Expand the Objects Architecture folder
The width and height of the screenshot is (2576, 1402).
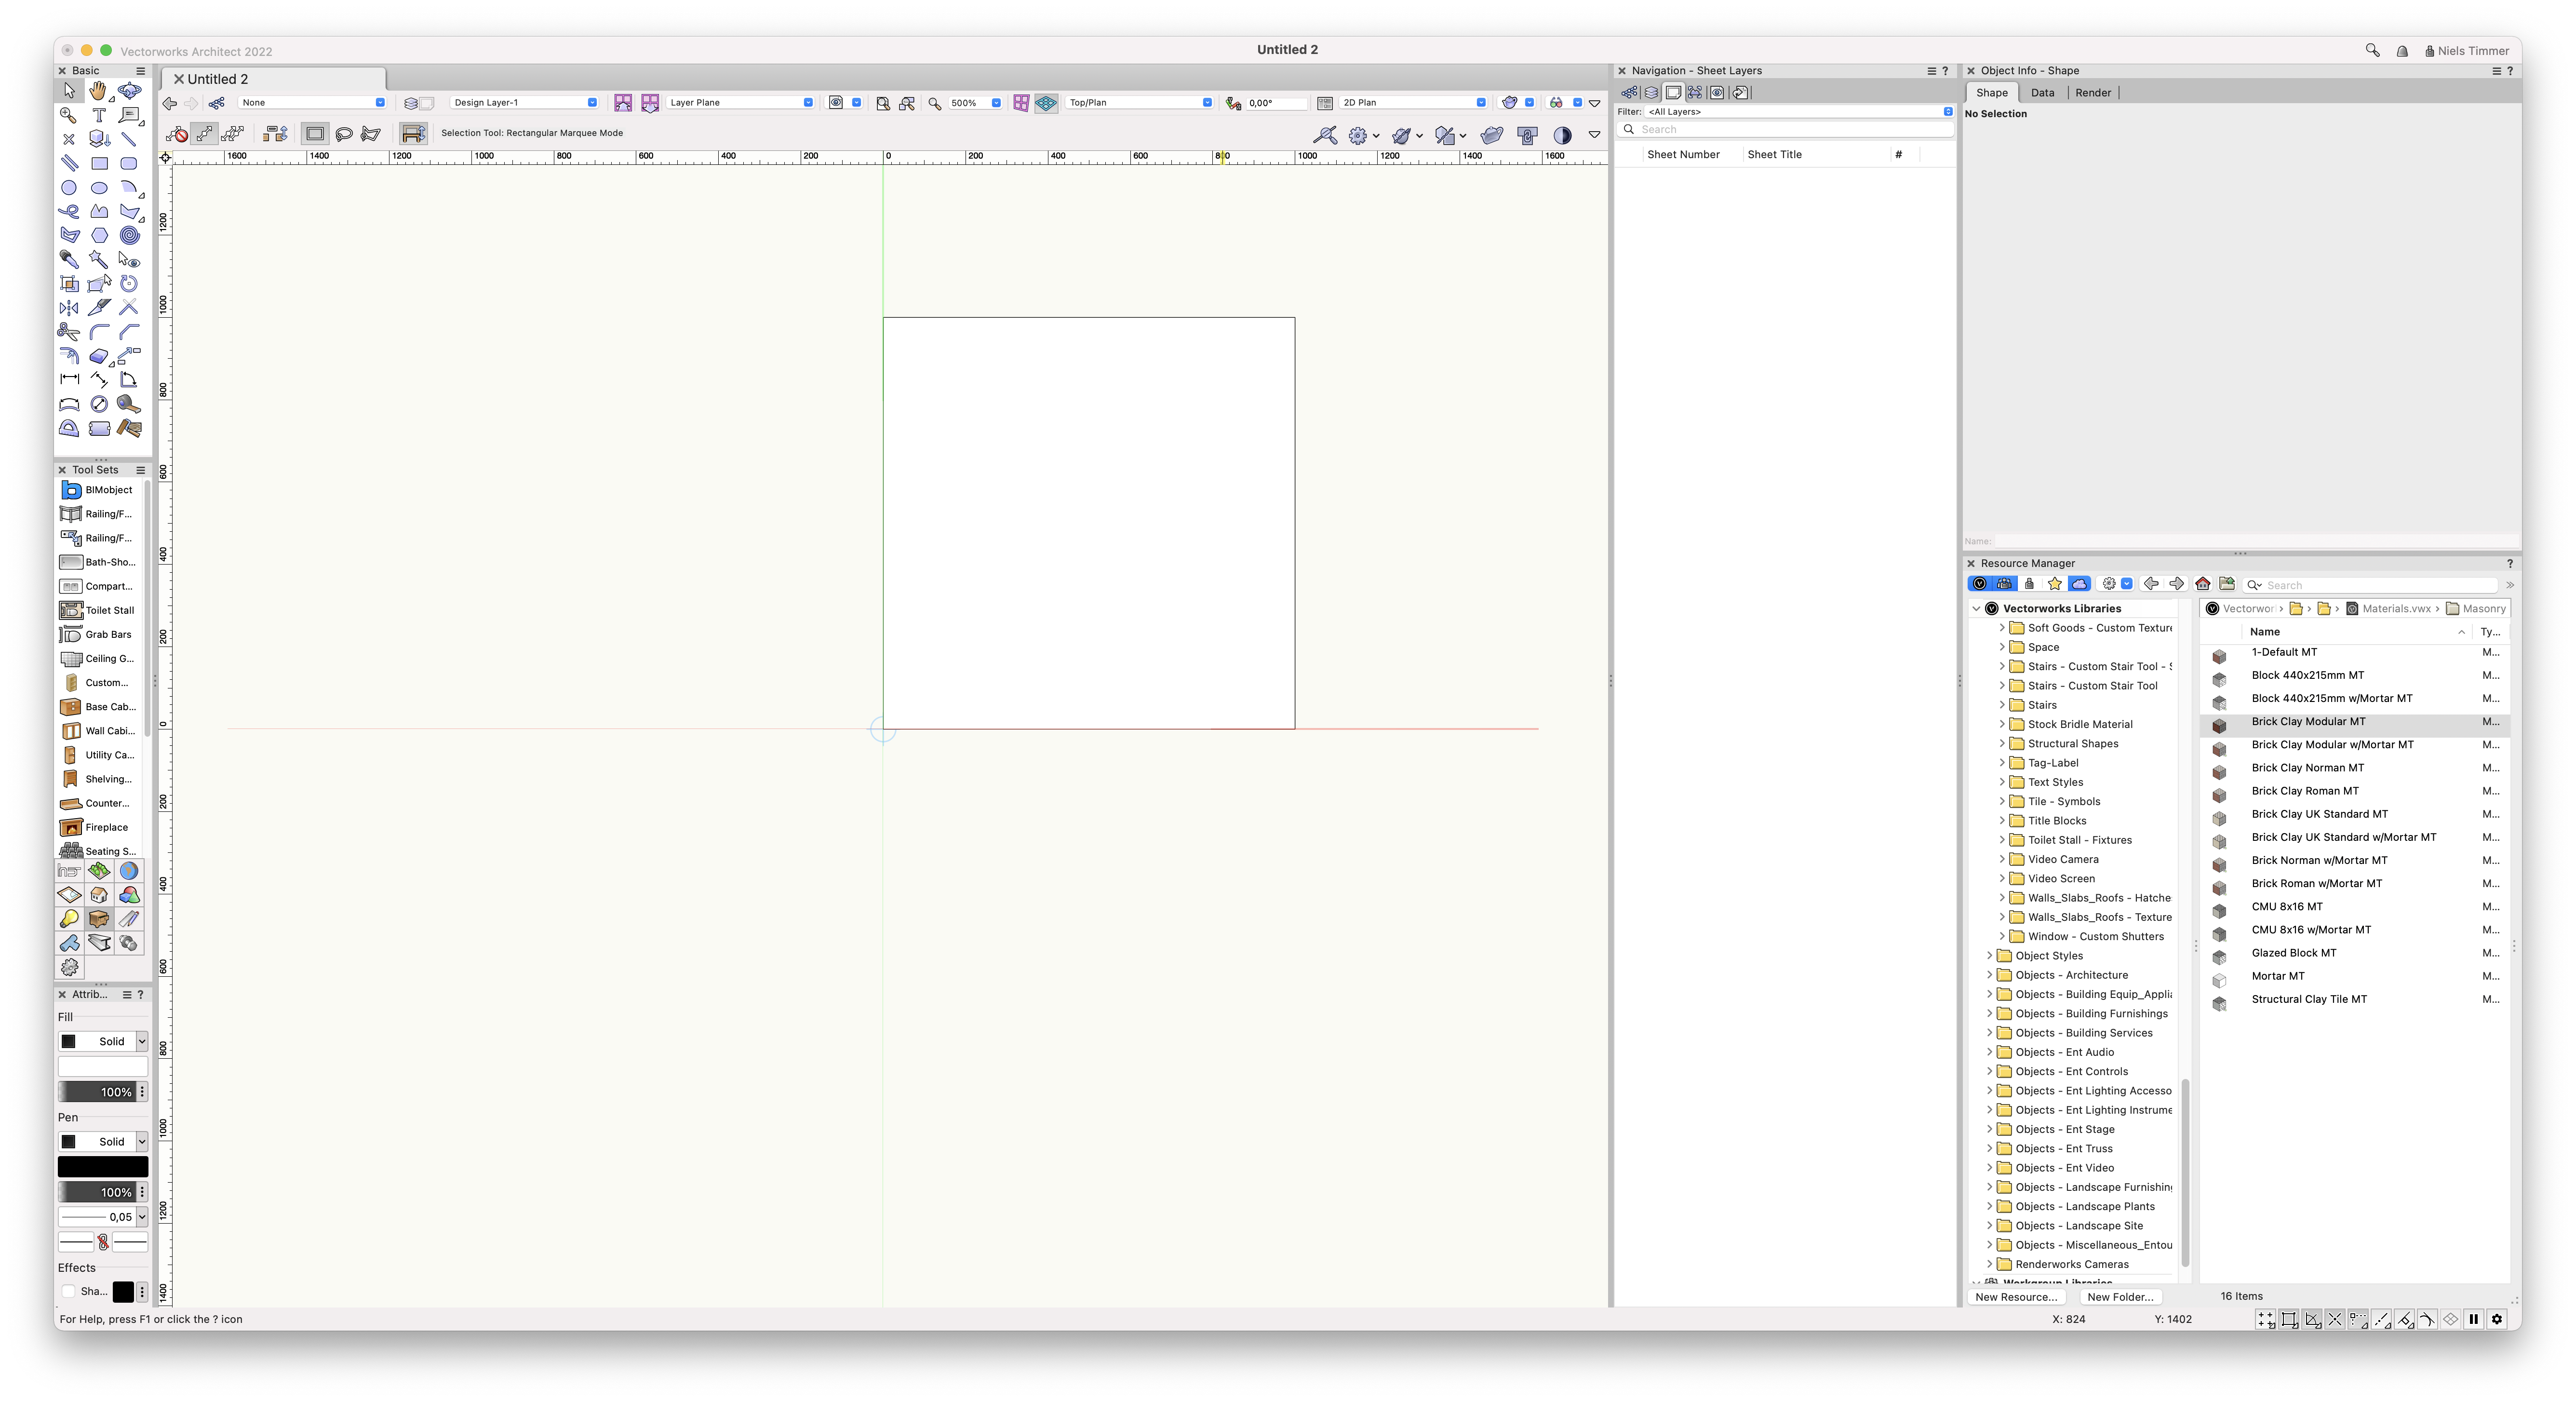[x=1989, y=974]
